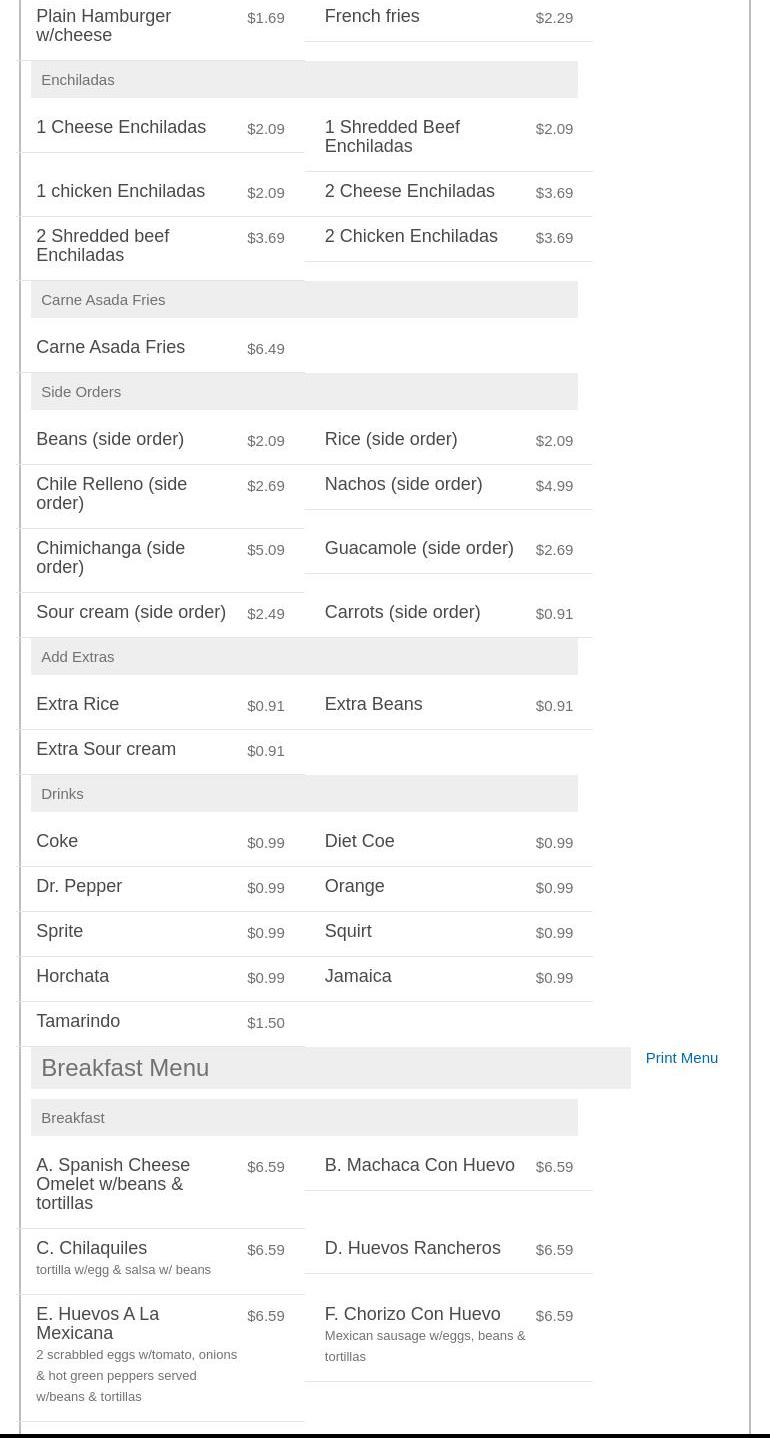Click the Side Orders section header
The width and height of the screenshot is (770, 1438).
pyautogui.click(x=81, y=392)
